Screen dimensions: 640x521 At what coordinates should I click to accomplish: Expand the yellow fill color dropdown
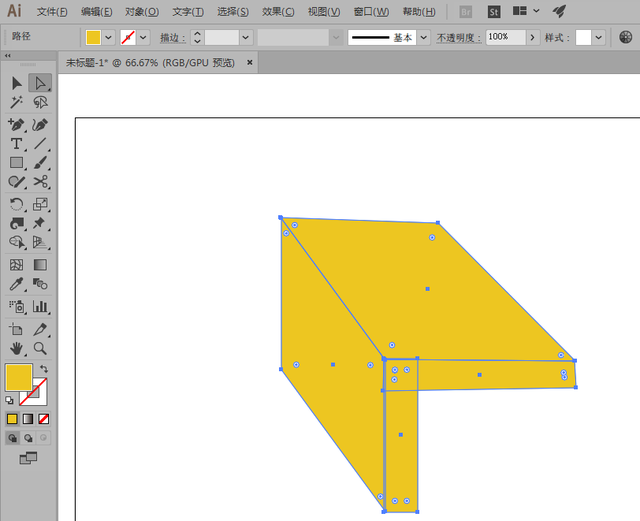[x=109, y=38]
